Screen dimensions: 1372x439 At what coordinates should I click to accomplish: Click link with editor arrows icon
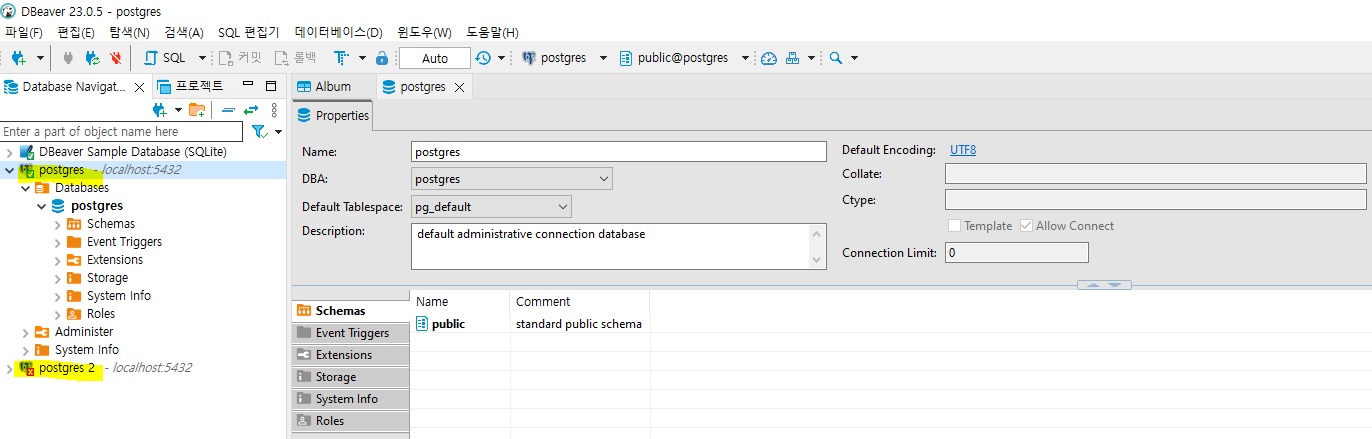pos(250,109)
